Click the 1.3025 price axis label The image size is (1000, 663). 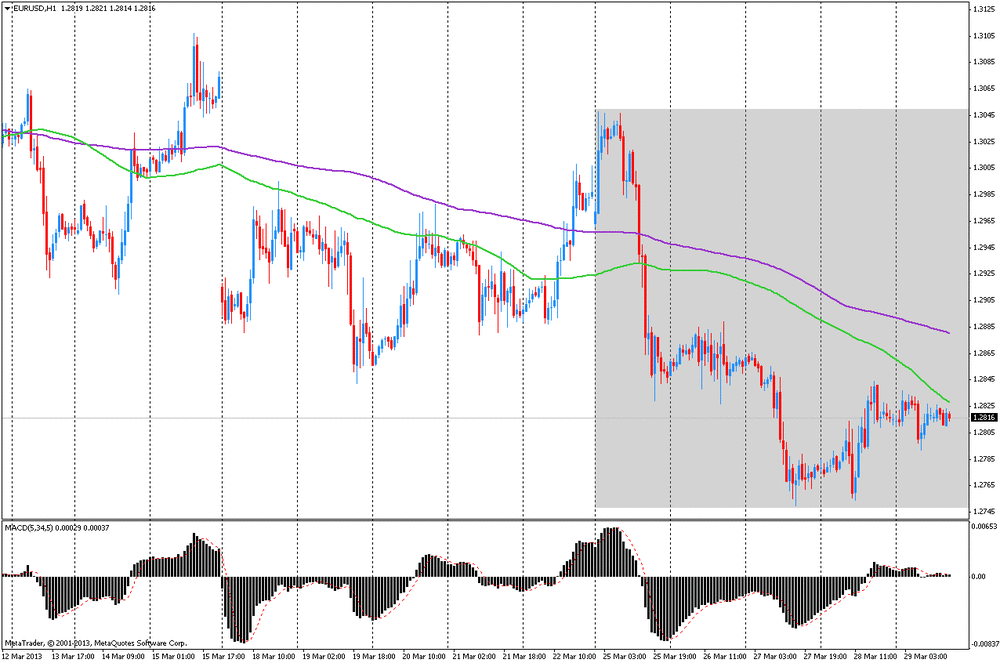click(985, 142)
